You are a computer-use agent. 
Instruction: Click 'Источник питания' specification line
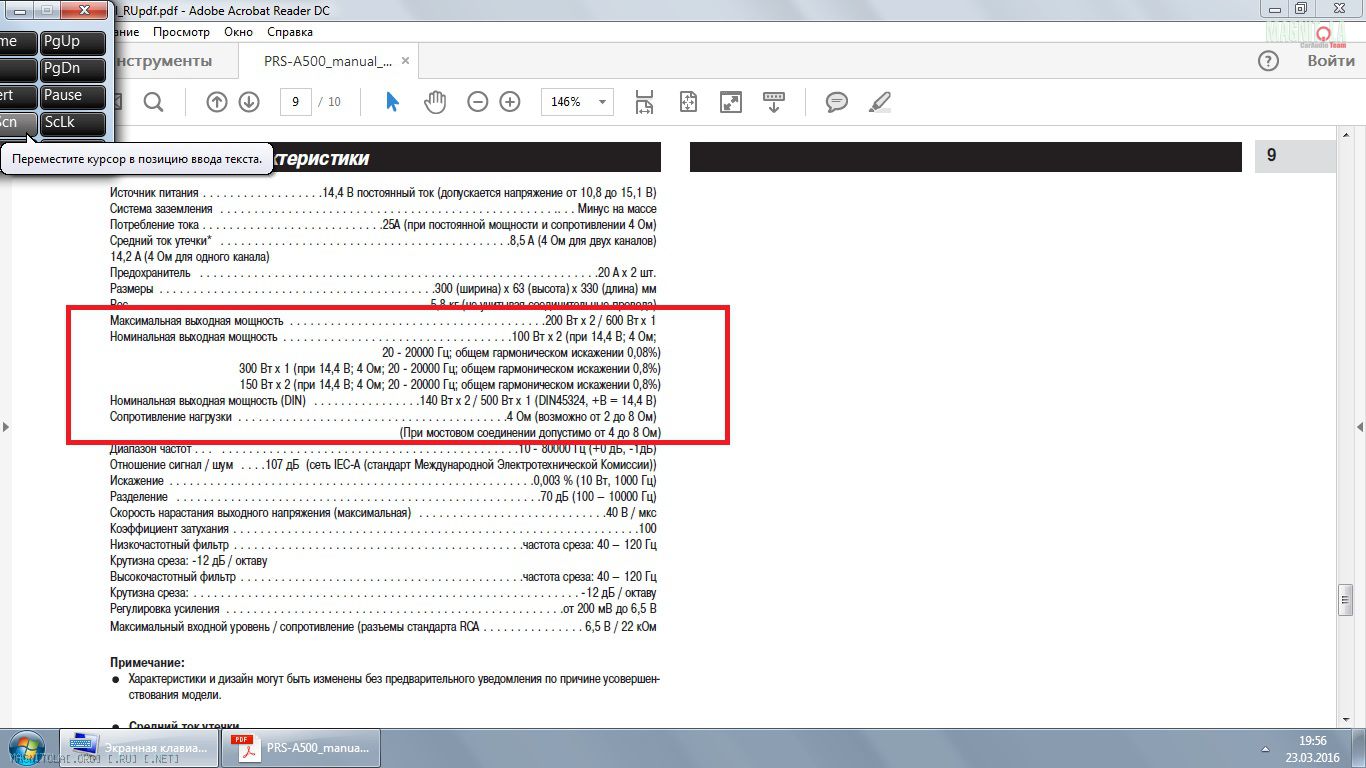[x=383, y=193]
